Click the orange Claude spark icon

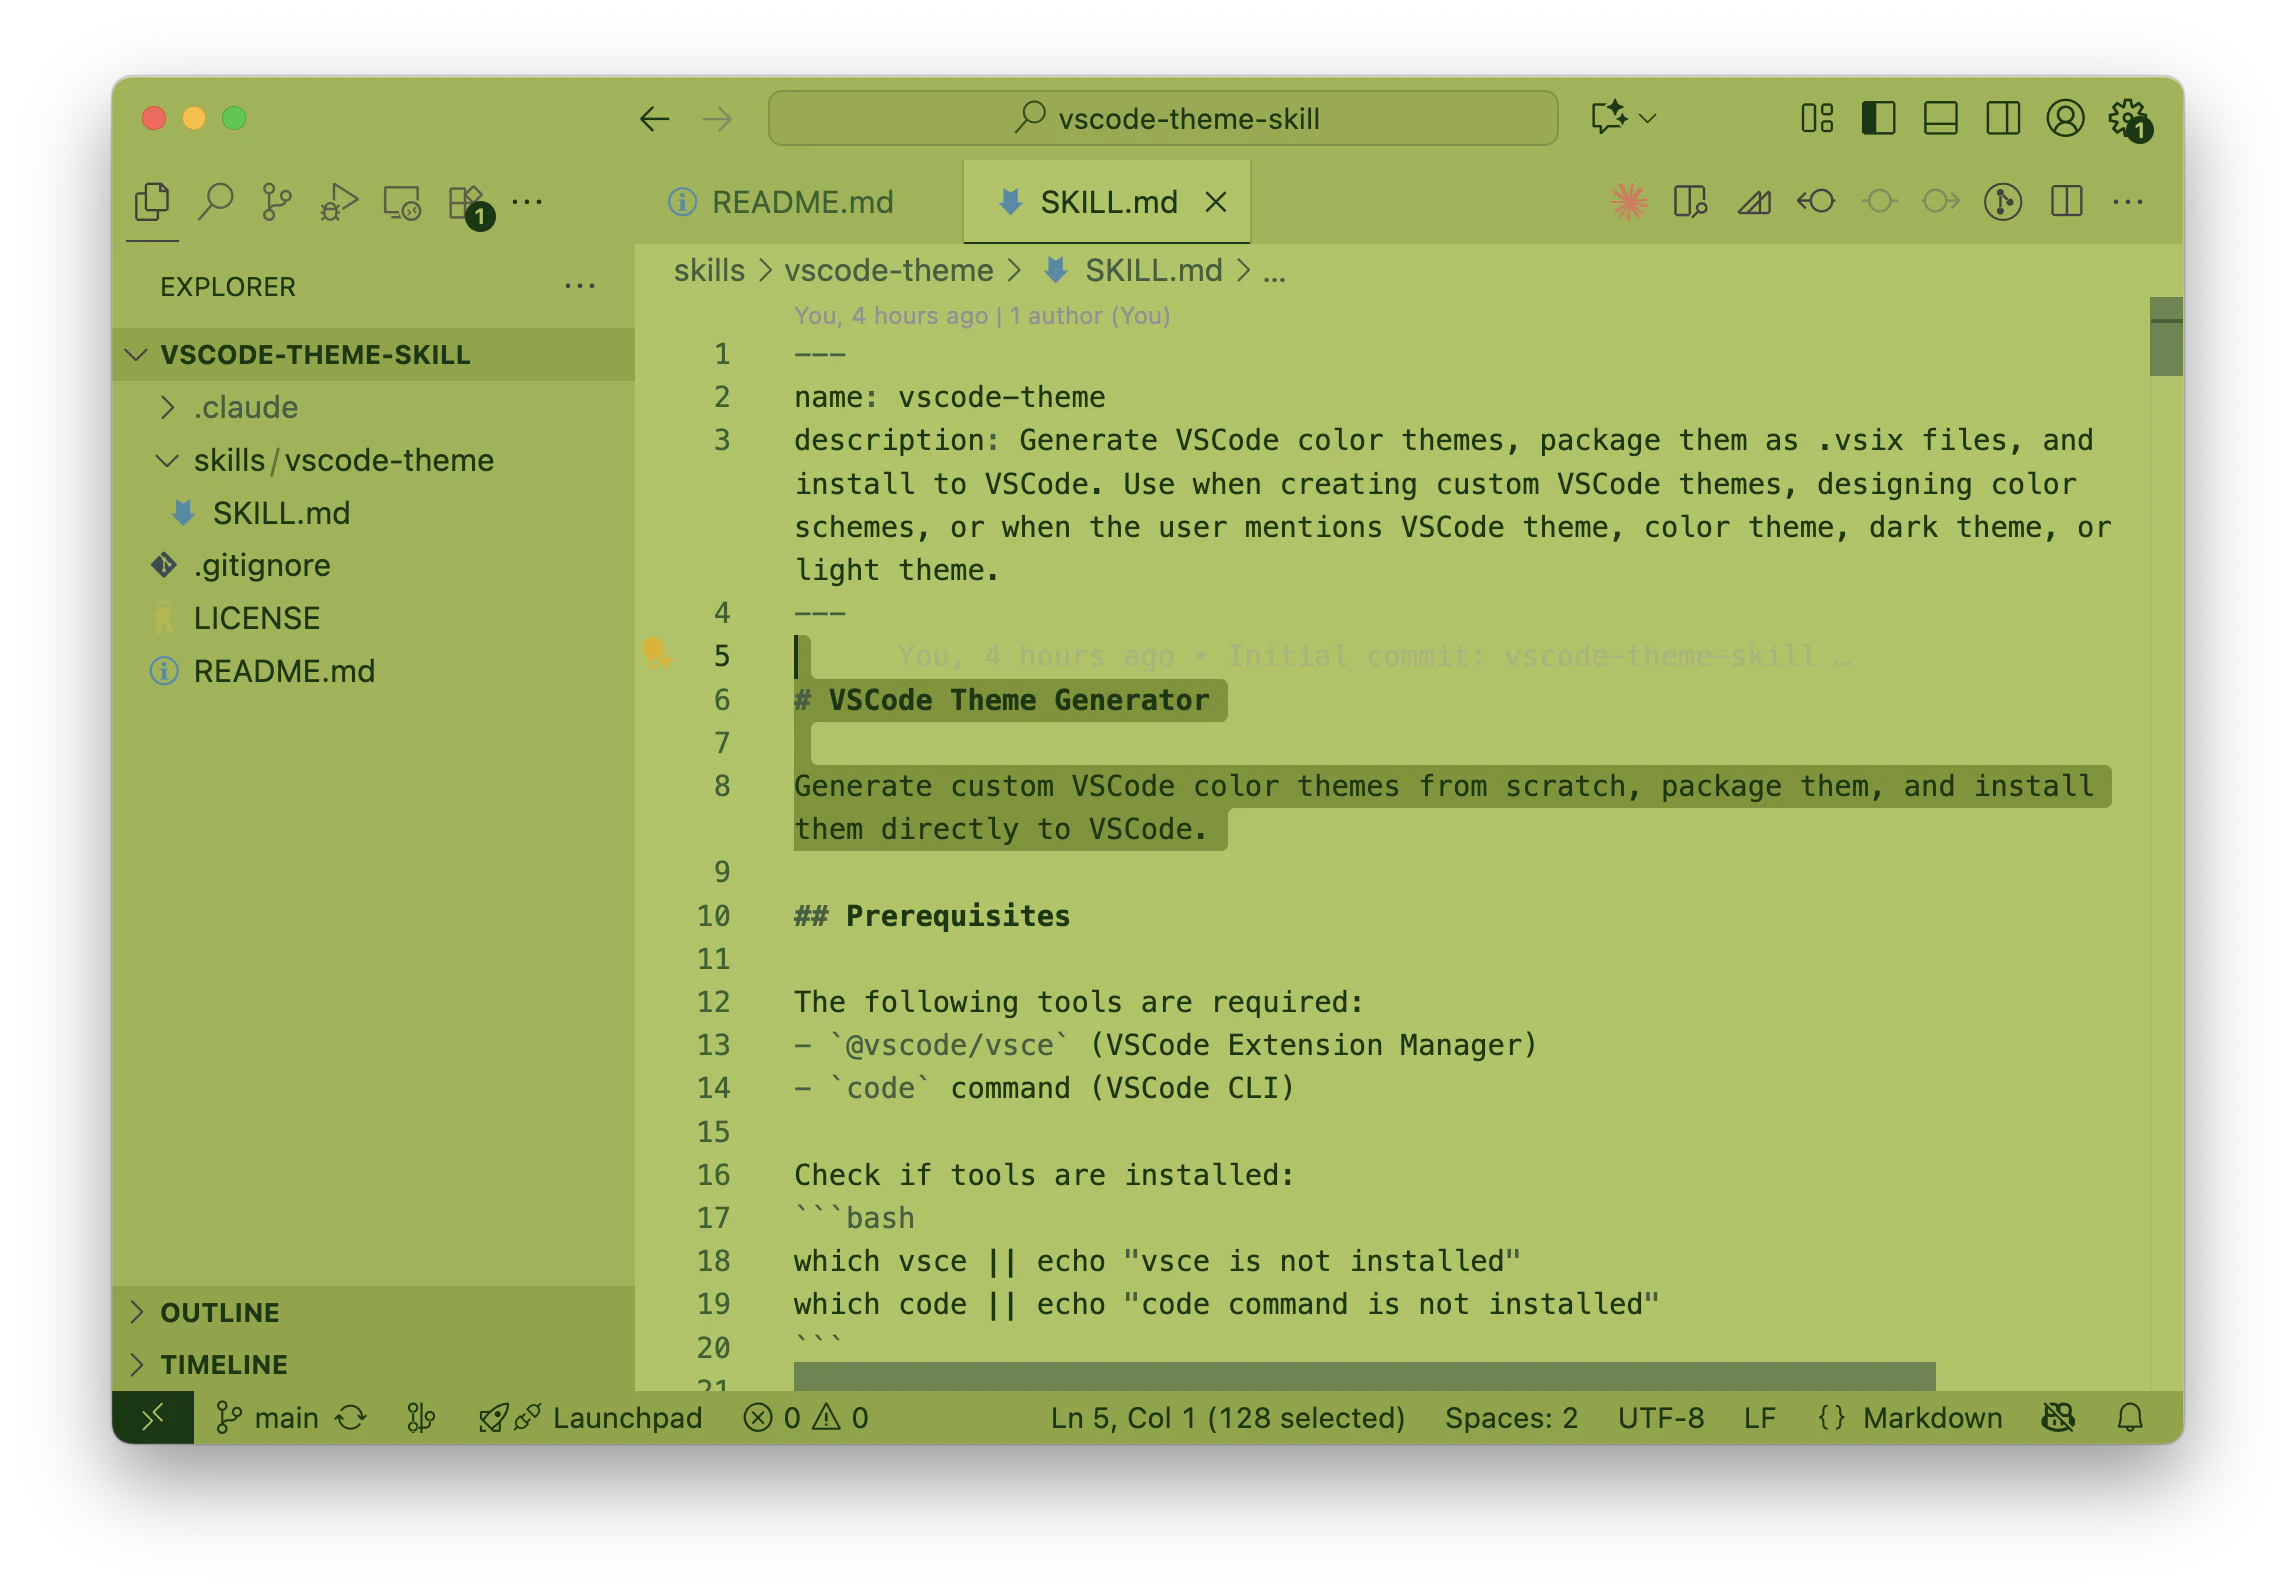tap(1629, 202)
